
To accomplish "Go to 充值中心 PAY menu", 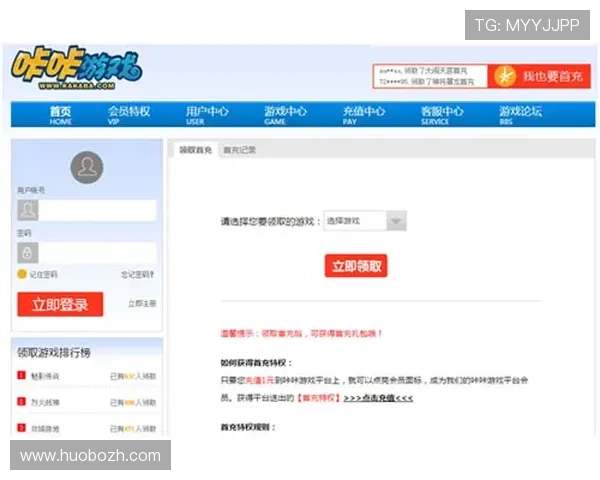I will coord(364,115).
